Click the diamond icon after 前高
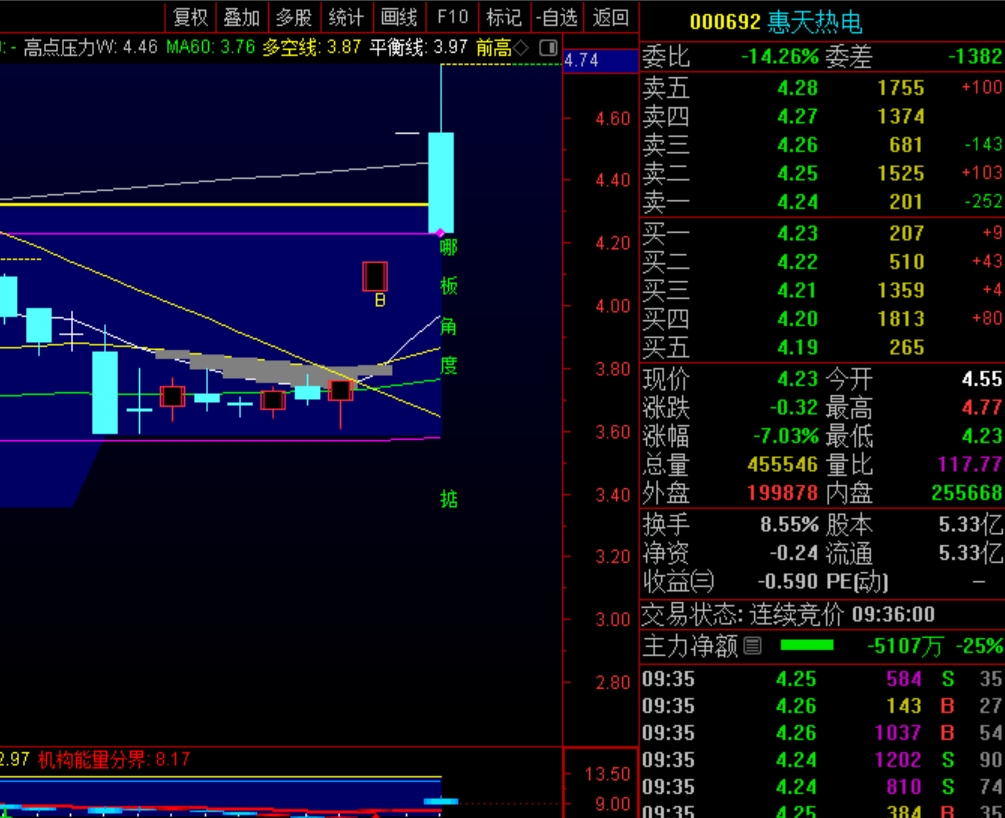1005x818 pixels. point(520,47)
